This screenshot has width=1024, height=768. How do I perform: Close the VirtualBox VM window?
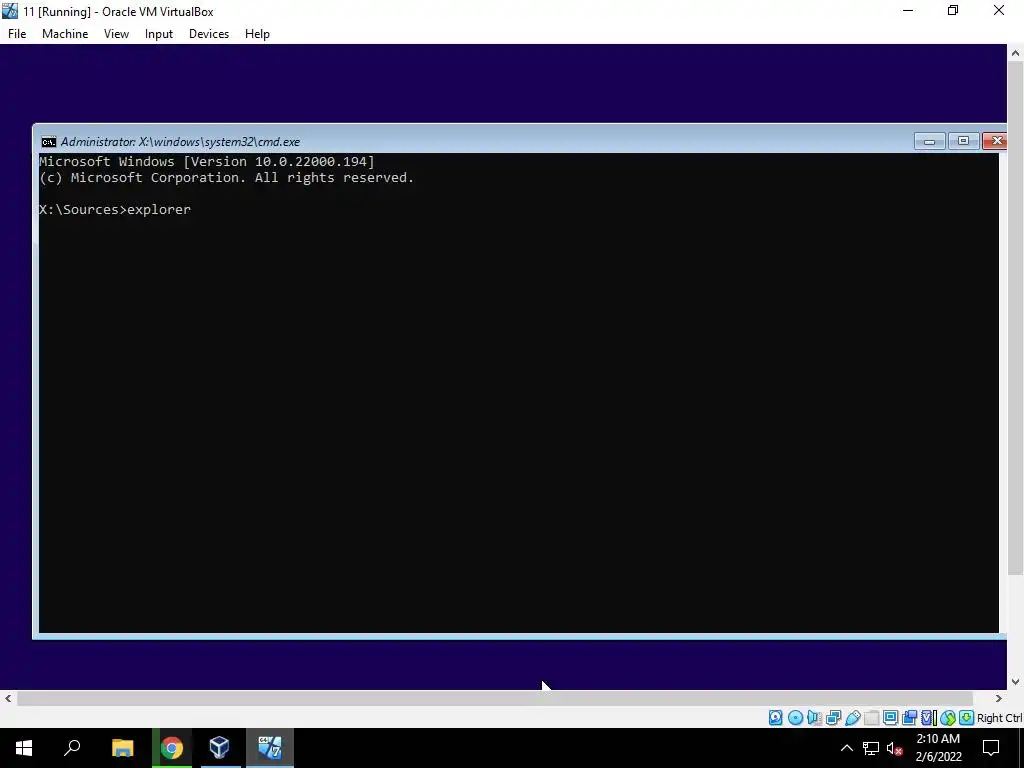(x=999, y=11)
